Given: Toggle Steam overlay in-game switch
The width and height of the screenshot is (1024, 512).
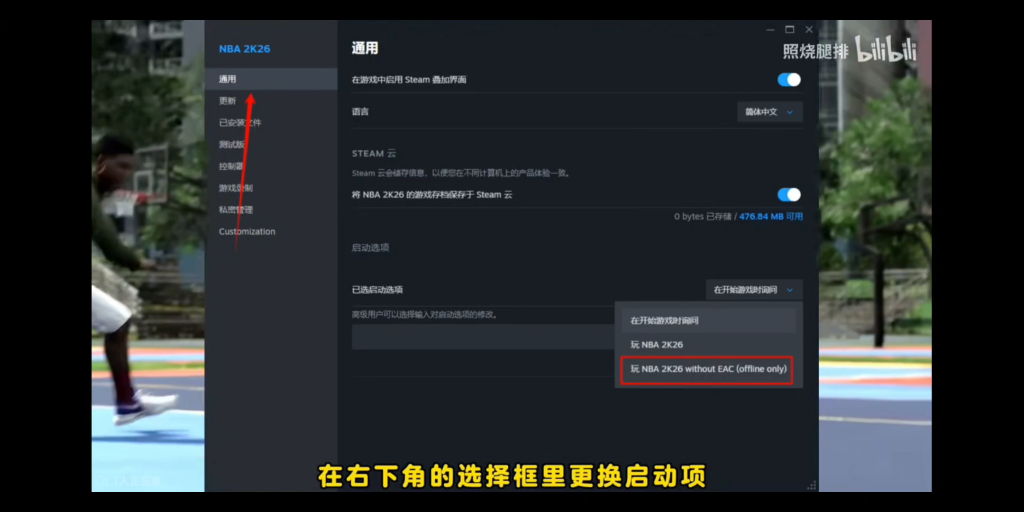Looking at the screenshot, I should tap(789, 80).
